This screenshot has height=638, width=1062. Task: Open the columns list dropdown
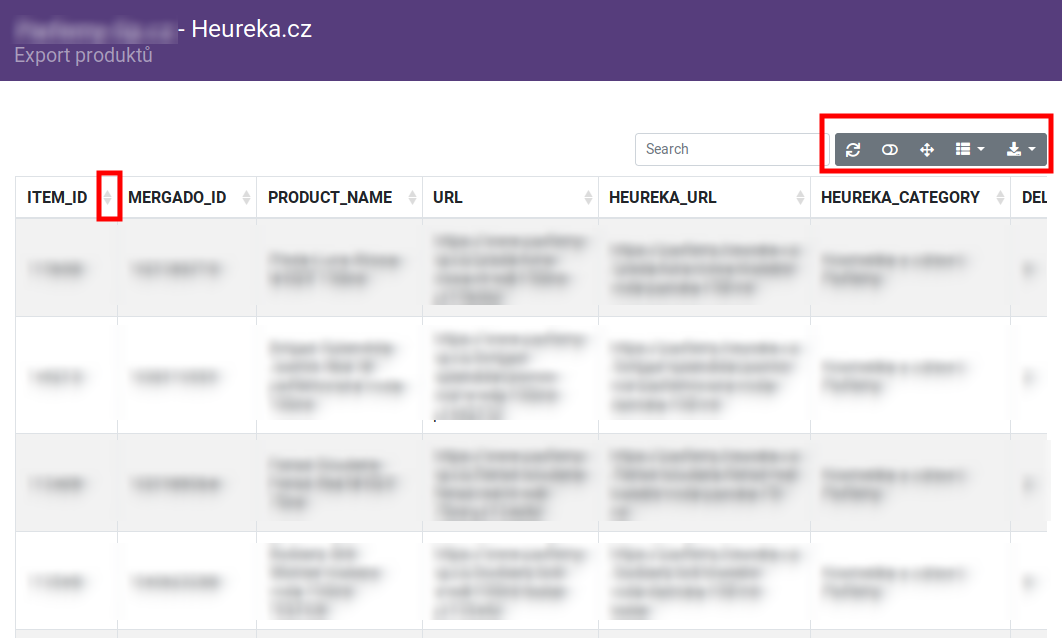[x=970, y=149]
